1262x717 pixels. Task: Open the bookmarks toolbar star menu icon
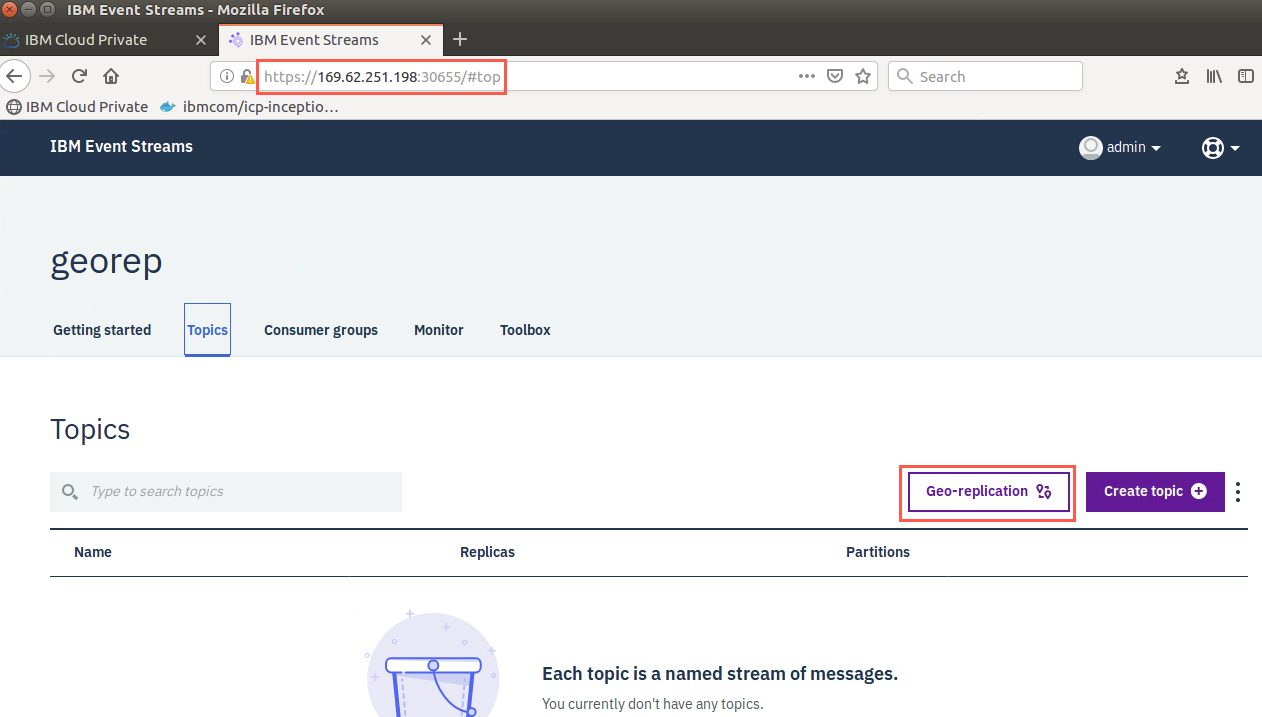(1182, 76)
